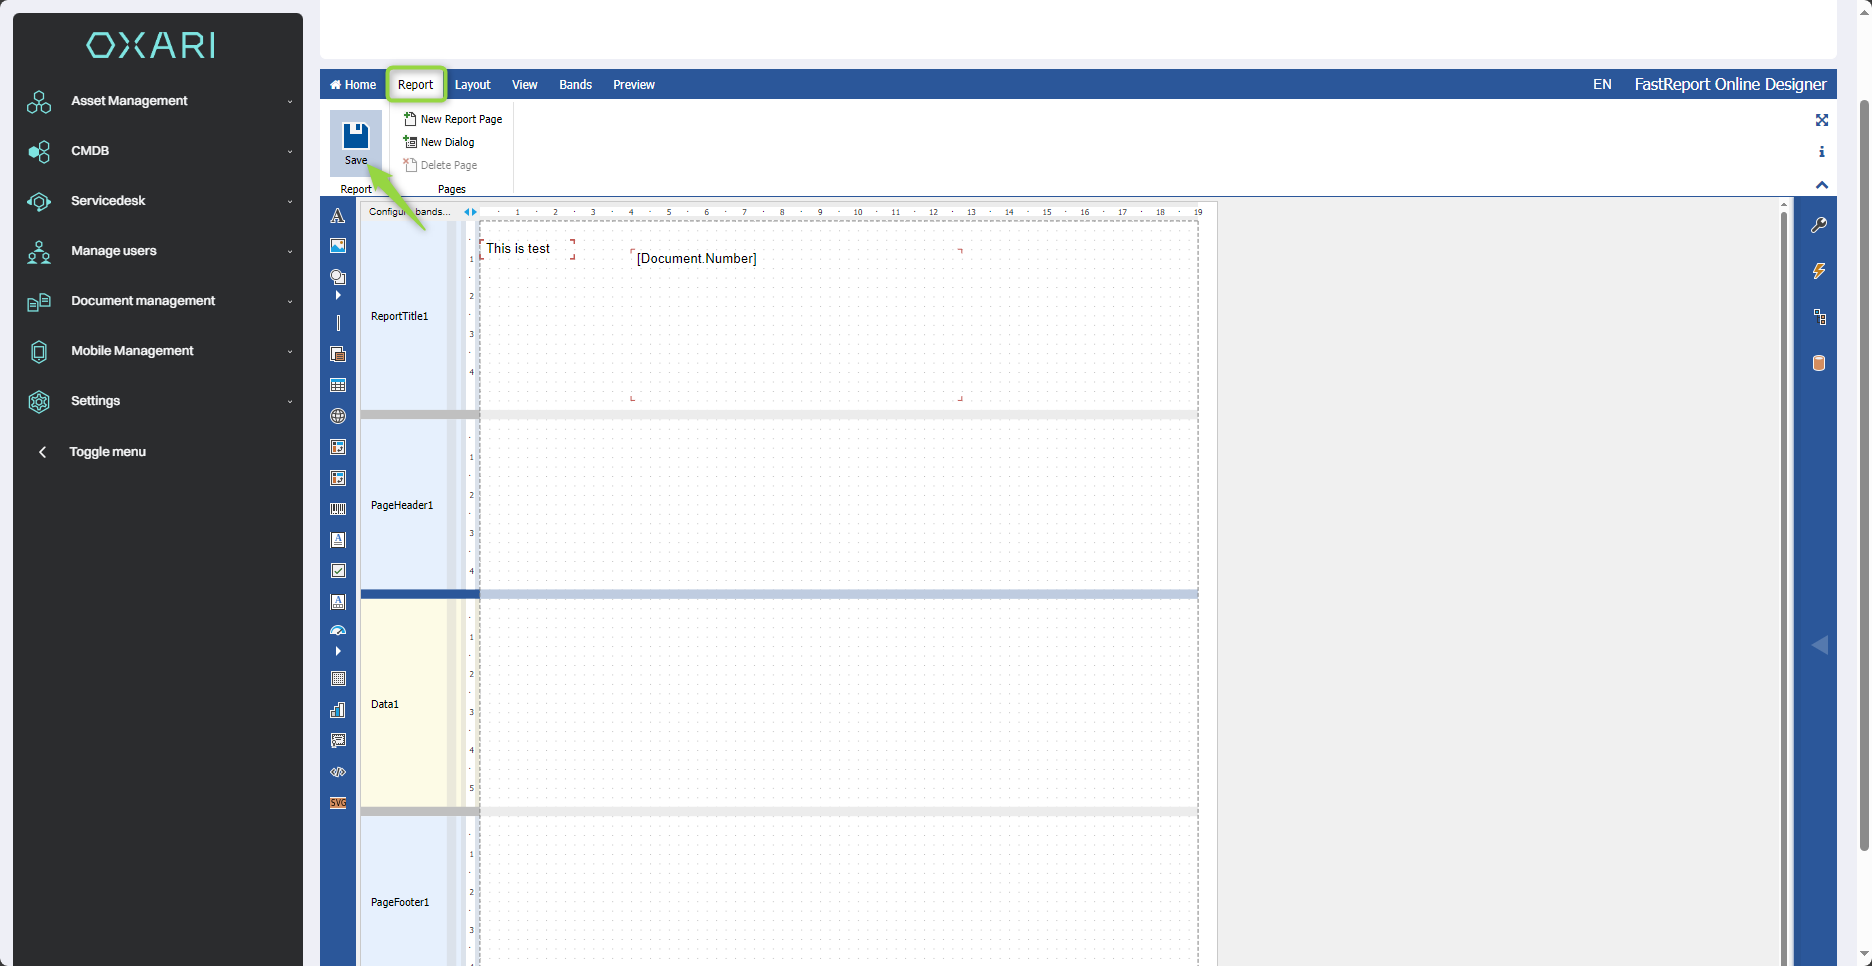Collapse the ribbon with chevron up
The width and height of the screenshot is (1872, 966).
[1821, 185]
